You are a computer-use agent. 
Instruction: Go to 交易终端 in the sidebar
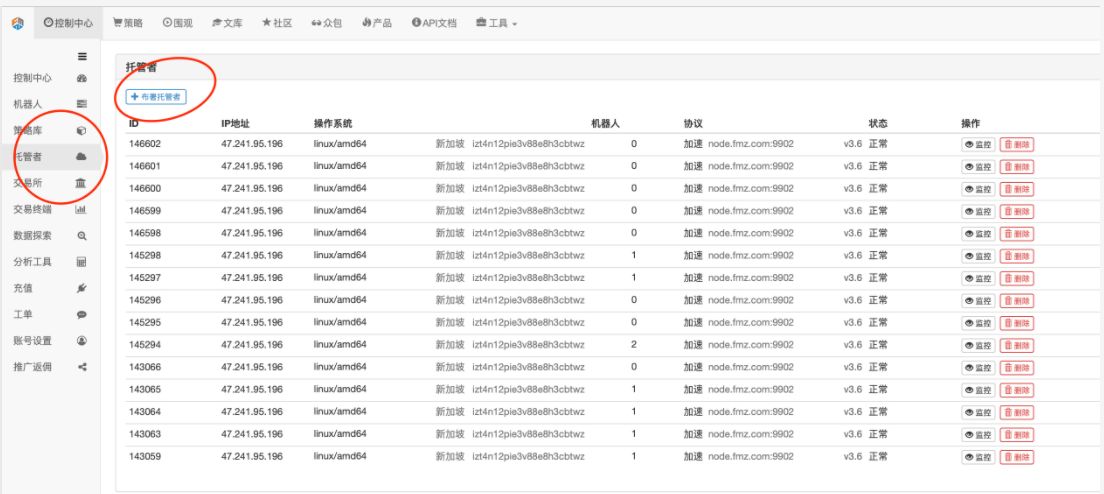(x=32, y=209)
